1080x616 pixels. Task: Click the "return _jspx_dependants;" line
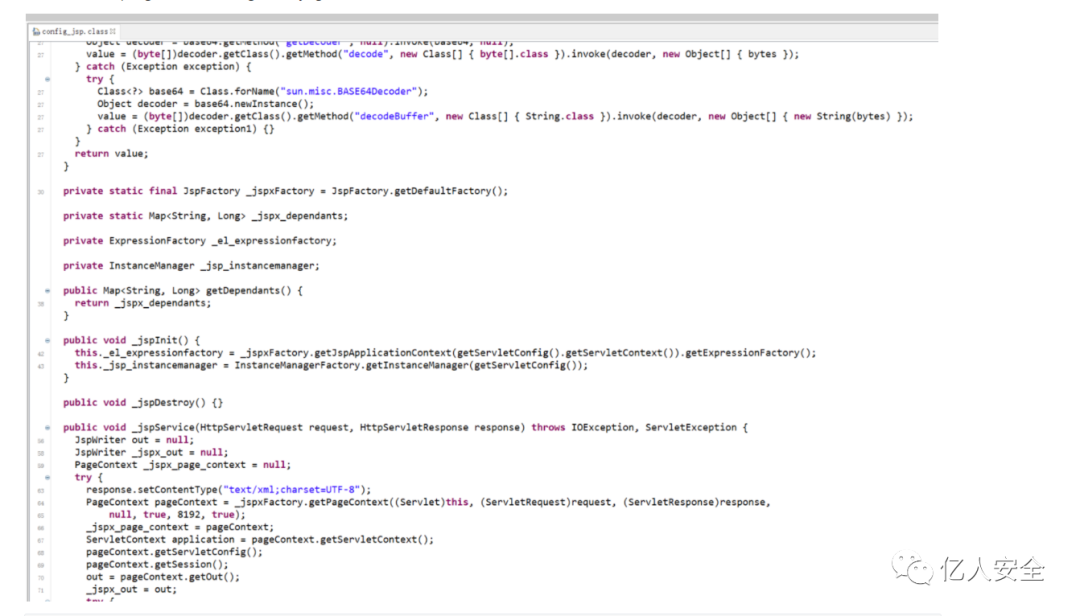click(x=143, y=303)
